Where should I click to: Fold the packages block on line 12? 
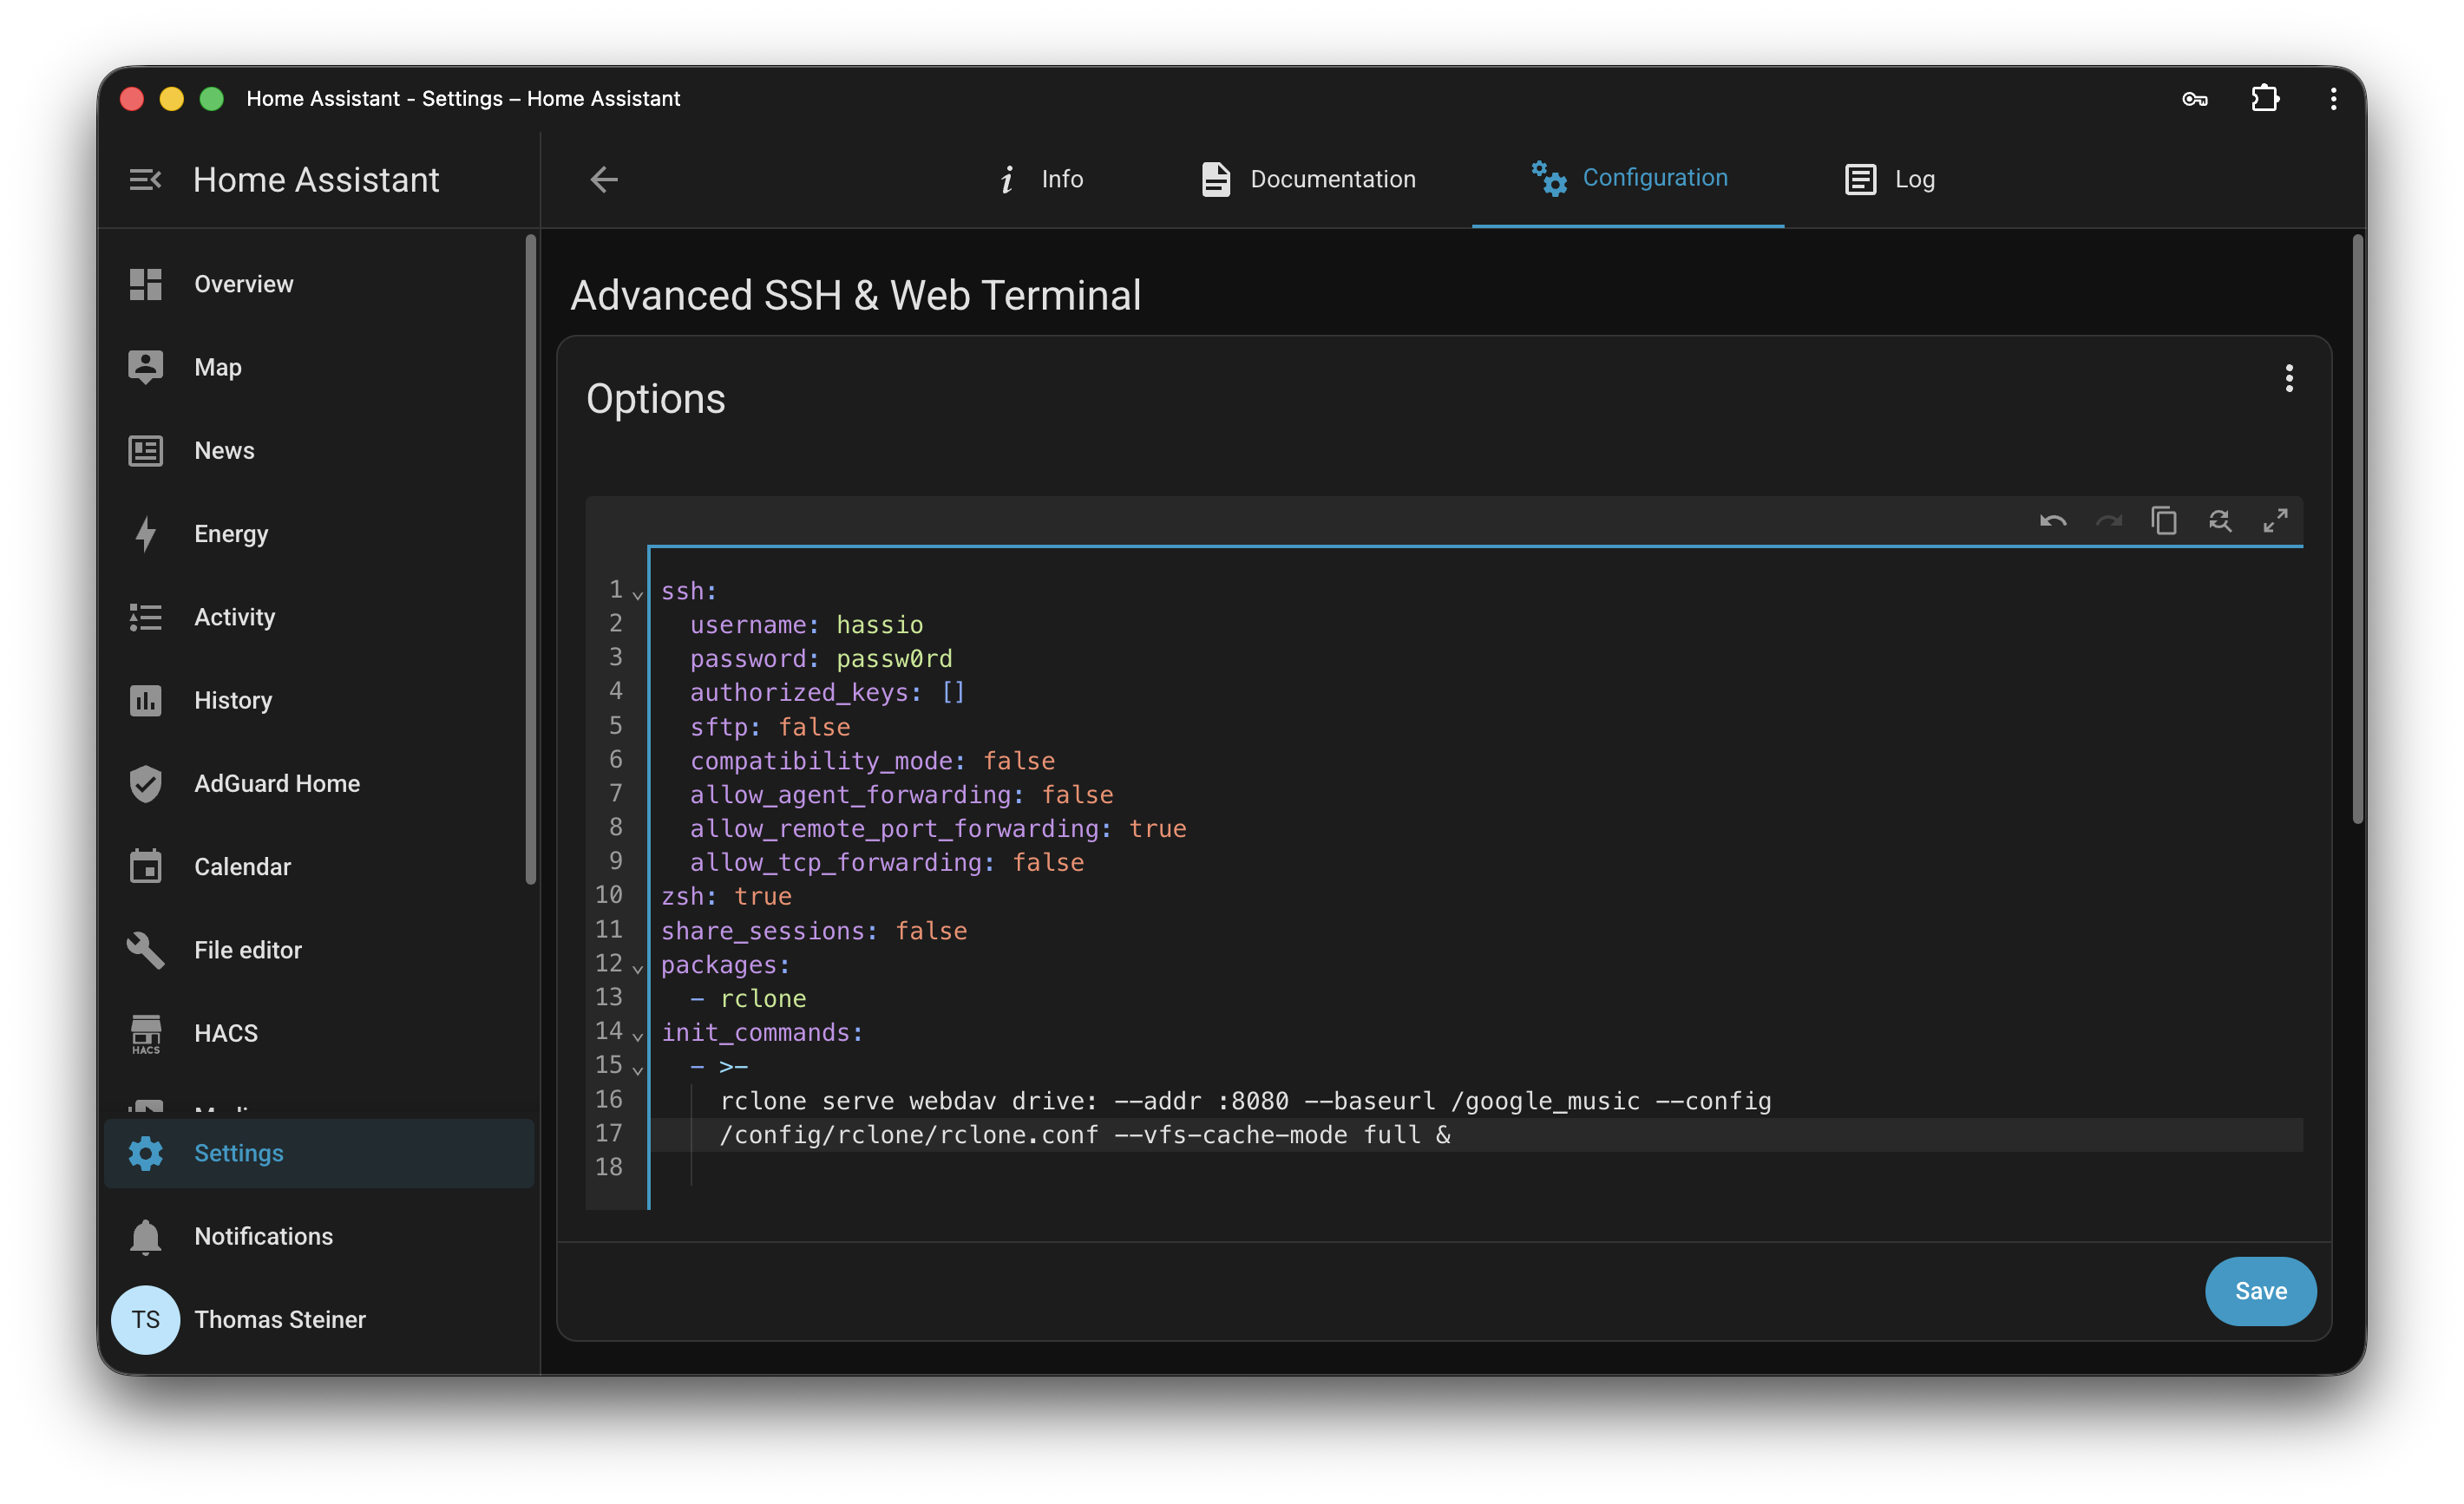click(637, 969)
